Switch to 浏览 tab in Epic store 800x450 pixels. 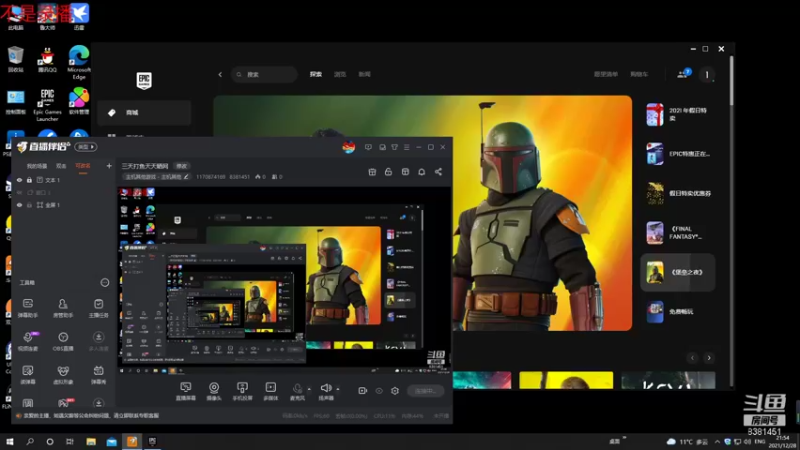click(340, 74)
